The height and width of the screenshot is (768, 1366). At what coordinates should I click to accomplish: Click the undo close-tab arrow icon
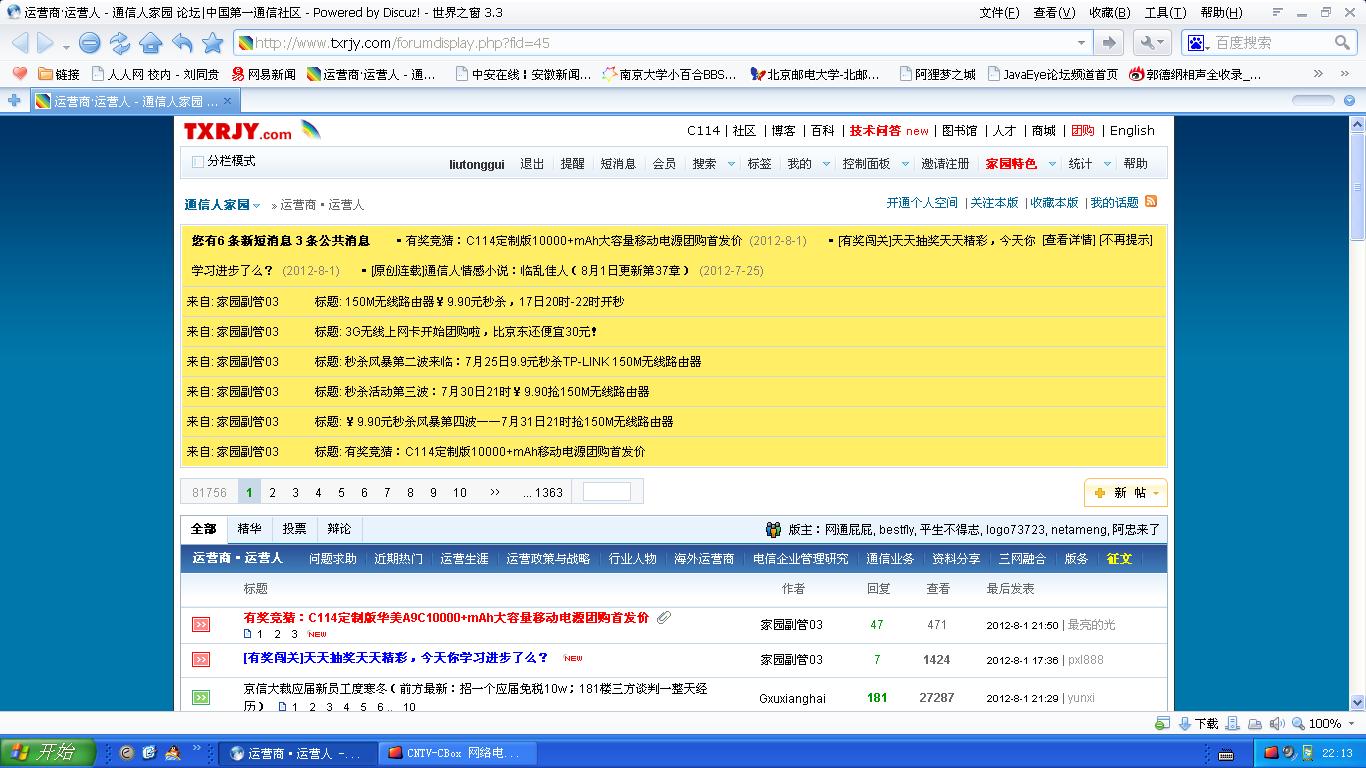tap(182, 43)
